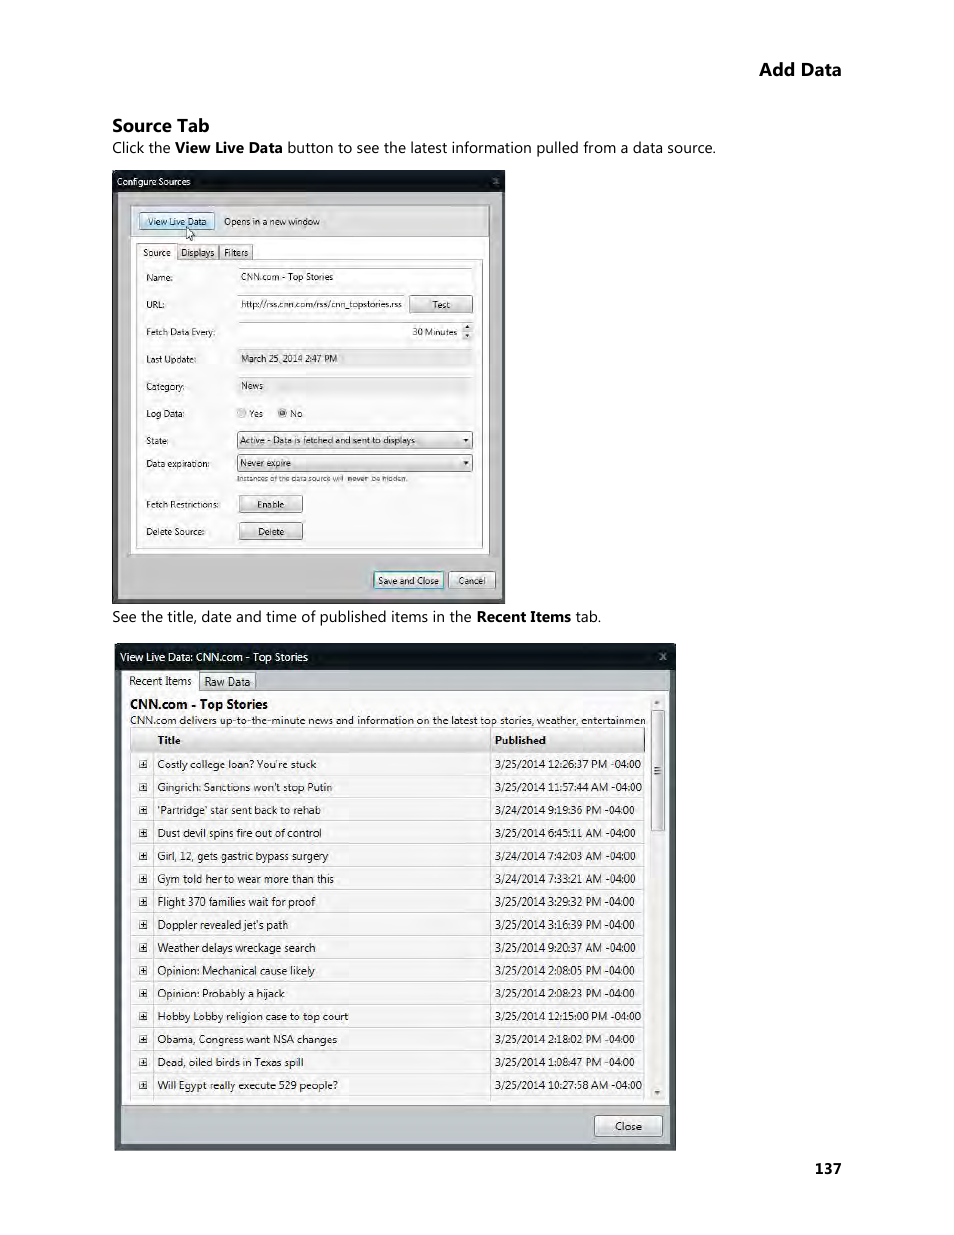
Task: Open the State dropdown
Action: pos(464,440)
